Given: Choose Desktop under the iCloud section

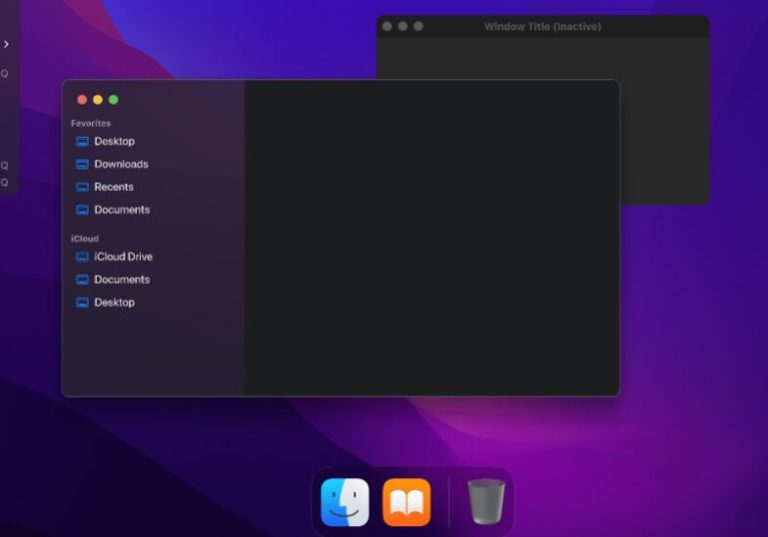Looking at the screenshot, I should tap(105, 303).
